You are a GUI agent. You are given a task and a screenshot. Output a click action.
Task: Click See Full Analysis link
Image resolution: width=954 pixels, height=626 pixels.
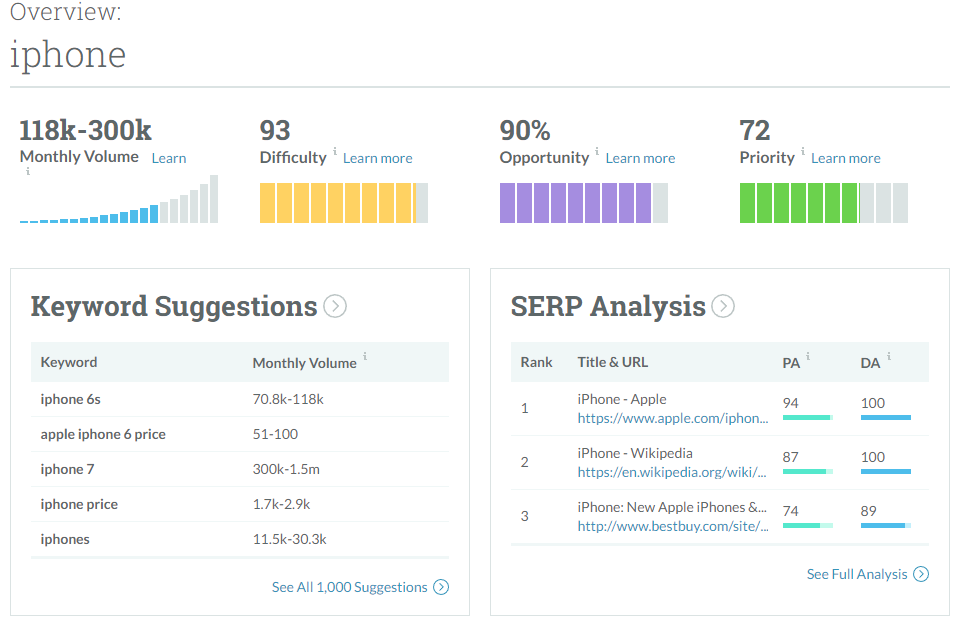click(857, 574)
